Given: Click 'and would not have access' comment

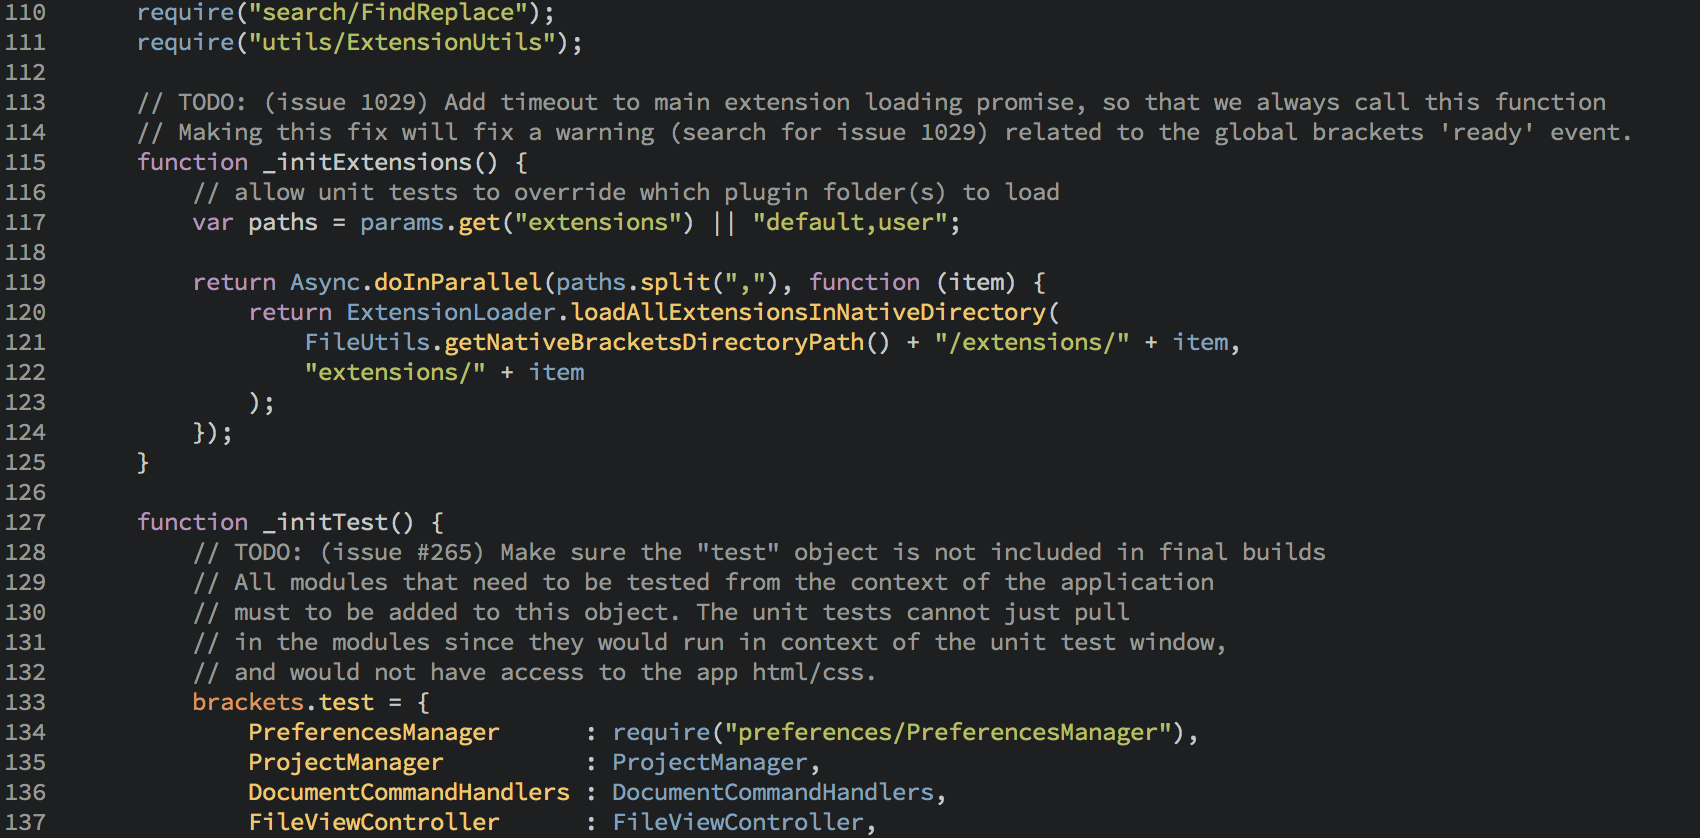Looking at the screenshot, I should [534, 672].
